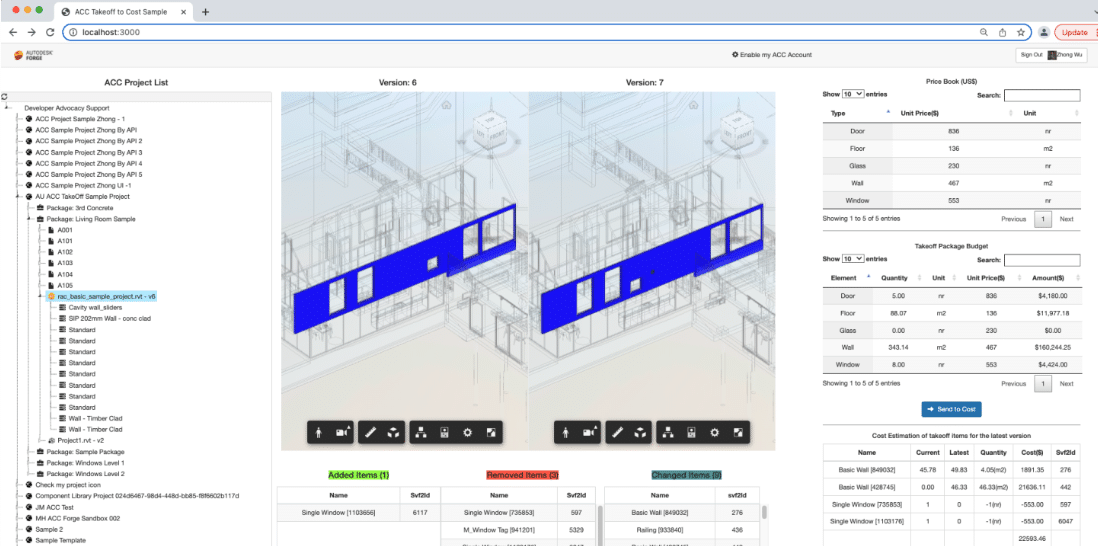
Task: Click Enable my ACC Account link
Action: (772, 55)
